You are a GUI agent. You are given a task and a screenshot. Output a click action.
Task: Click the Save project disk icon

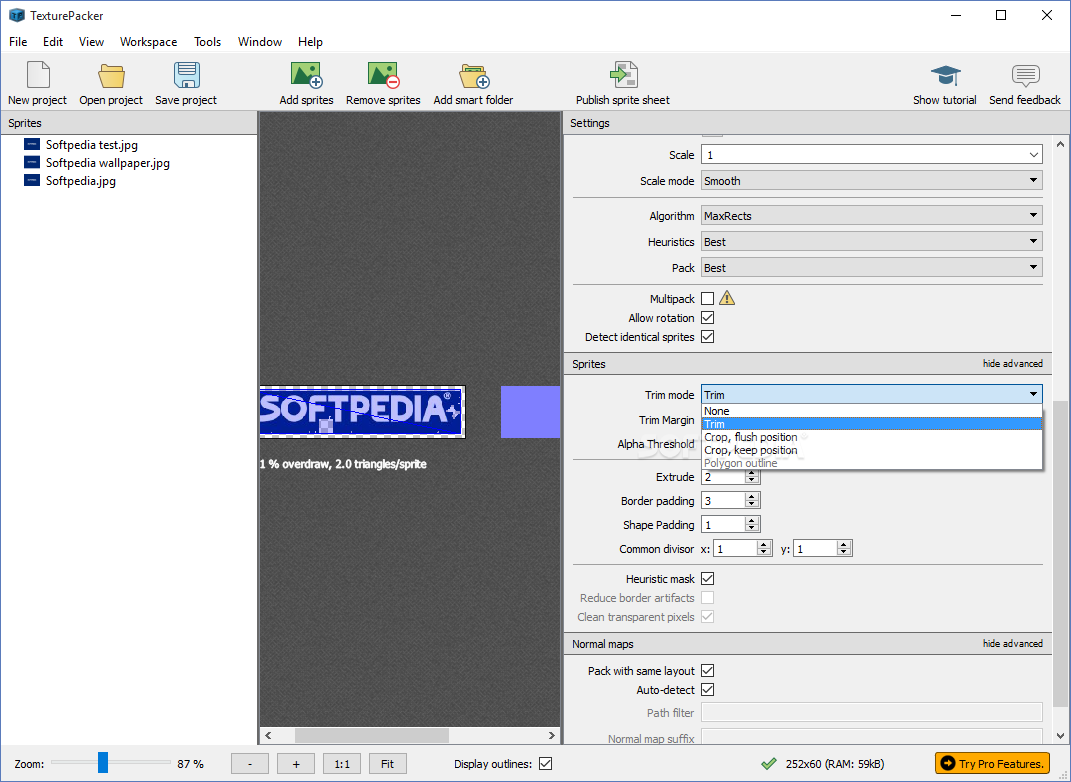point(186,75)
